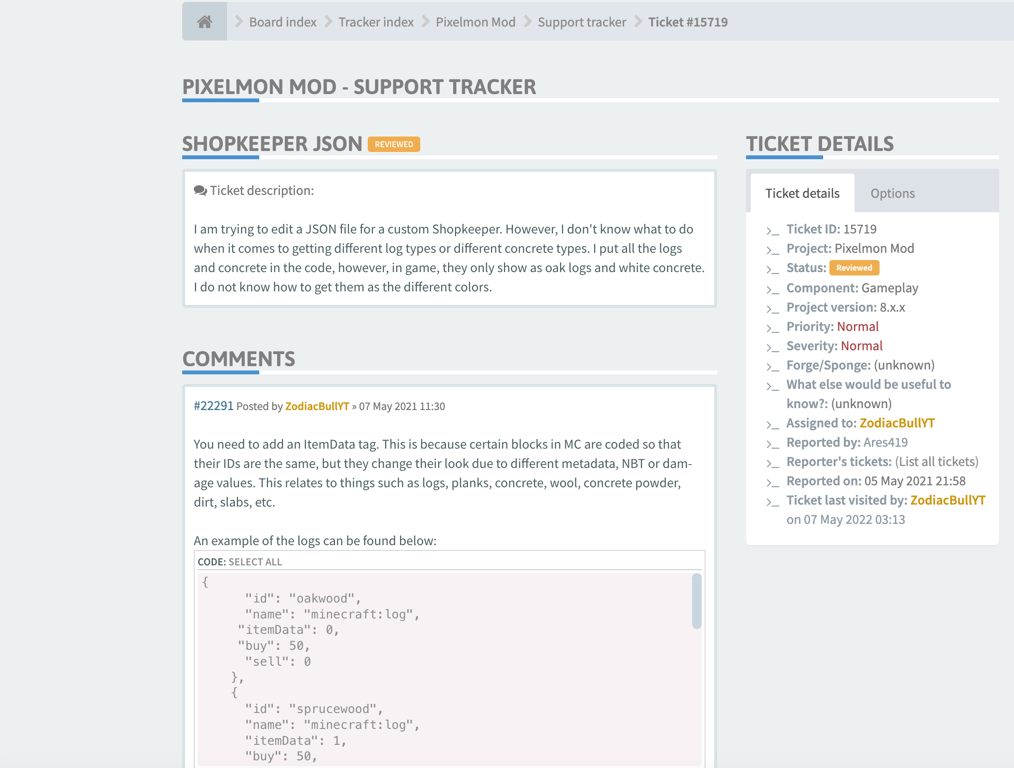Click the REVIEWED badge beside Shopkeeper JSON title
This screenshot has width=1014, height=768.
[393, 143]
